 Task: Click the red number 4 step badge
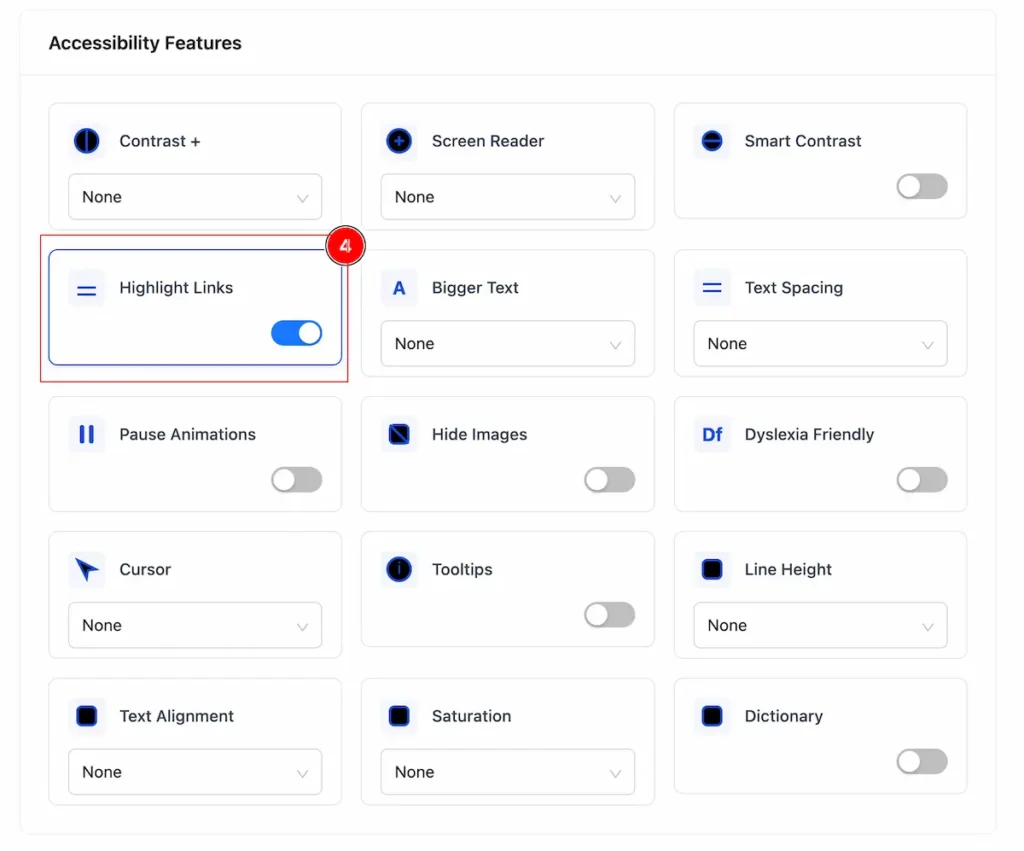(x=345, y=246)
